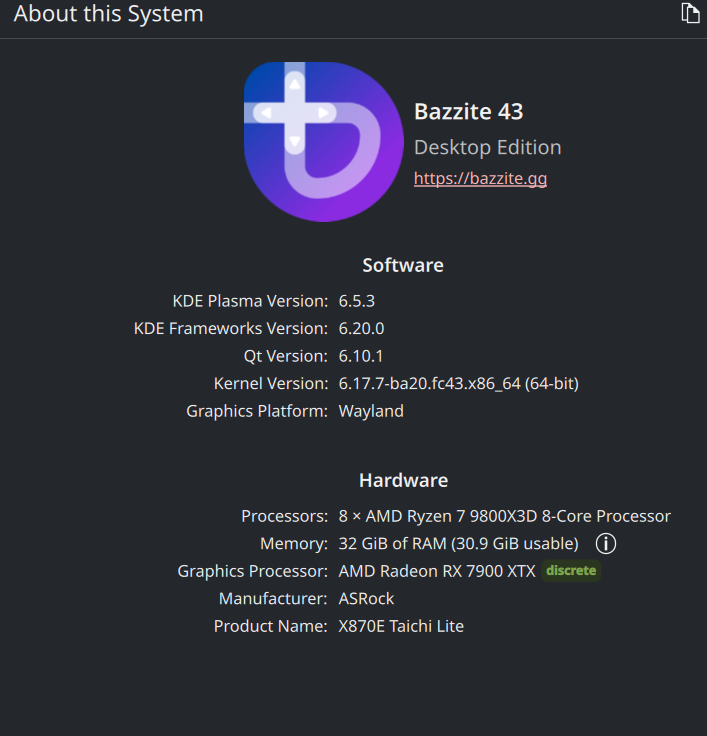Click the kernel version string
Image resolution: width=707 pixels, height=736 pixels.
point(458,383)
